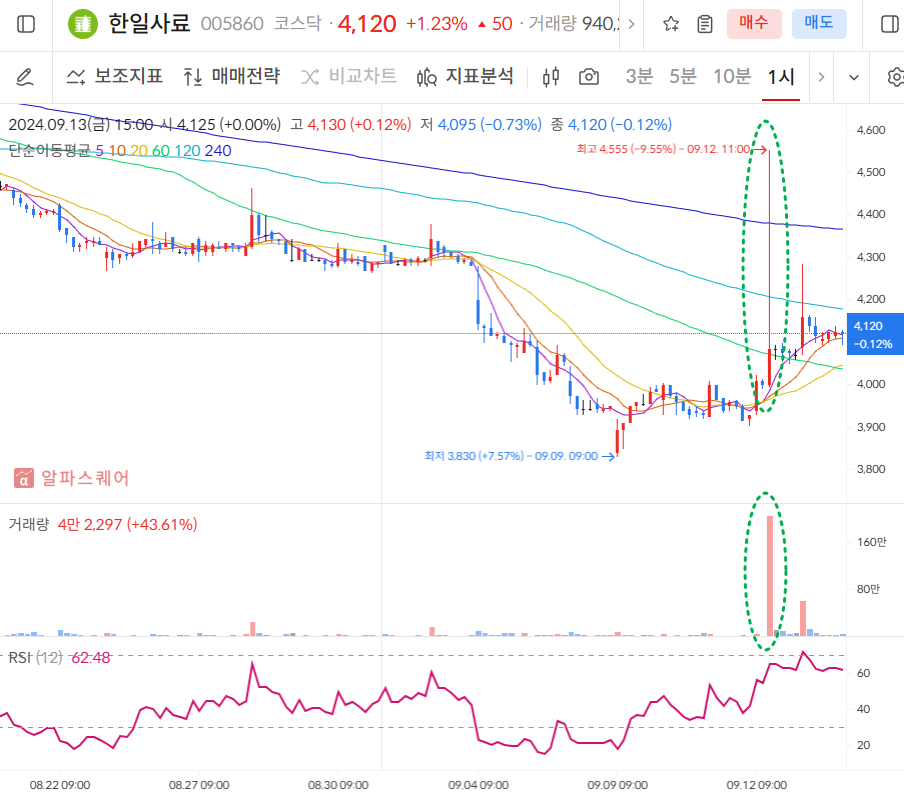Click the 160만 volume axis label
This screenshot has height=799, width=904.
point(871,542)
